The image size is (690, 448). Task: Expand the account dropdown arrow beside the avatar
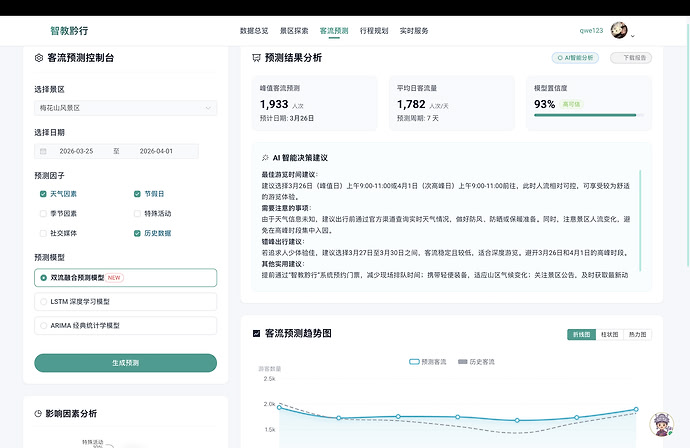tap(633, 36)
